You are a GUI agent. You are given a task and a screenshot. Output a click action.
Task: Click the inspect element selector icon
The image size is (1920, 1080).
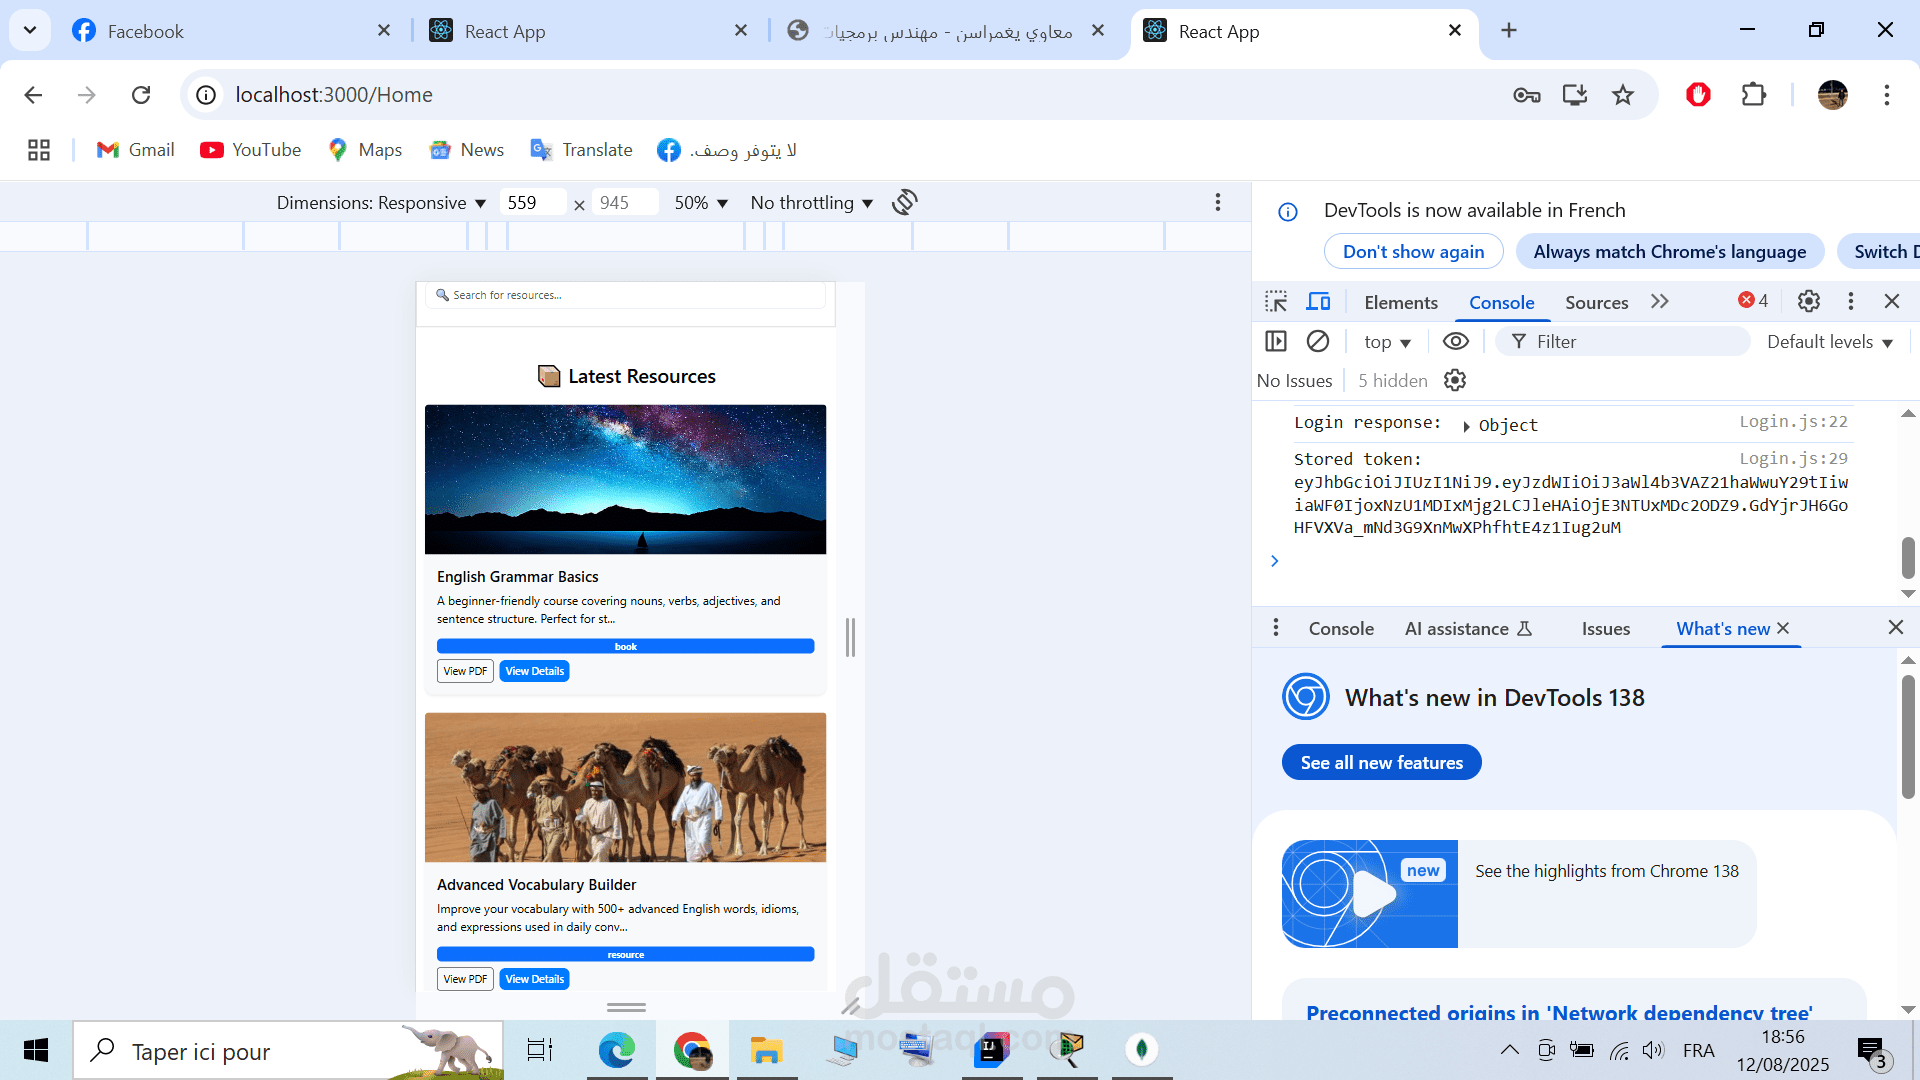tap(1276, 302)
